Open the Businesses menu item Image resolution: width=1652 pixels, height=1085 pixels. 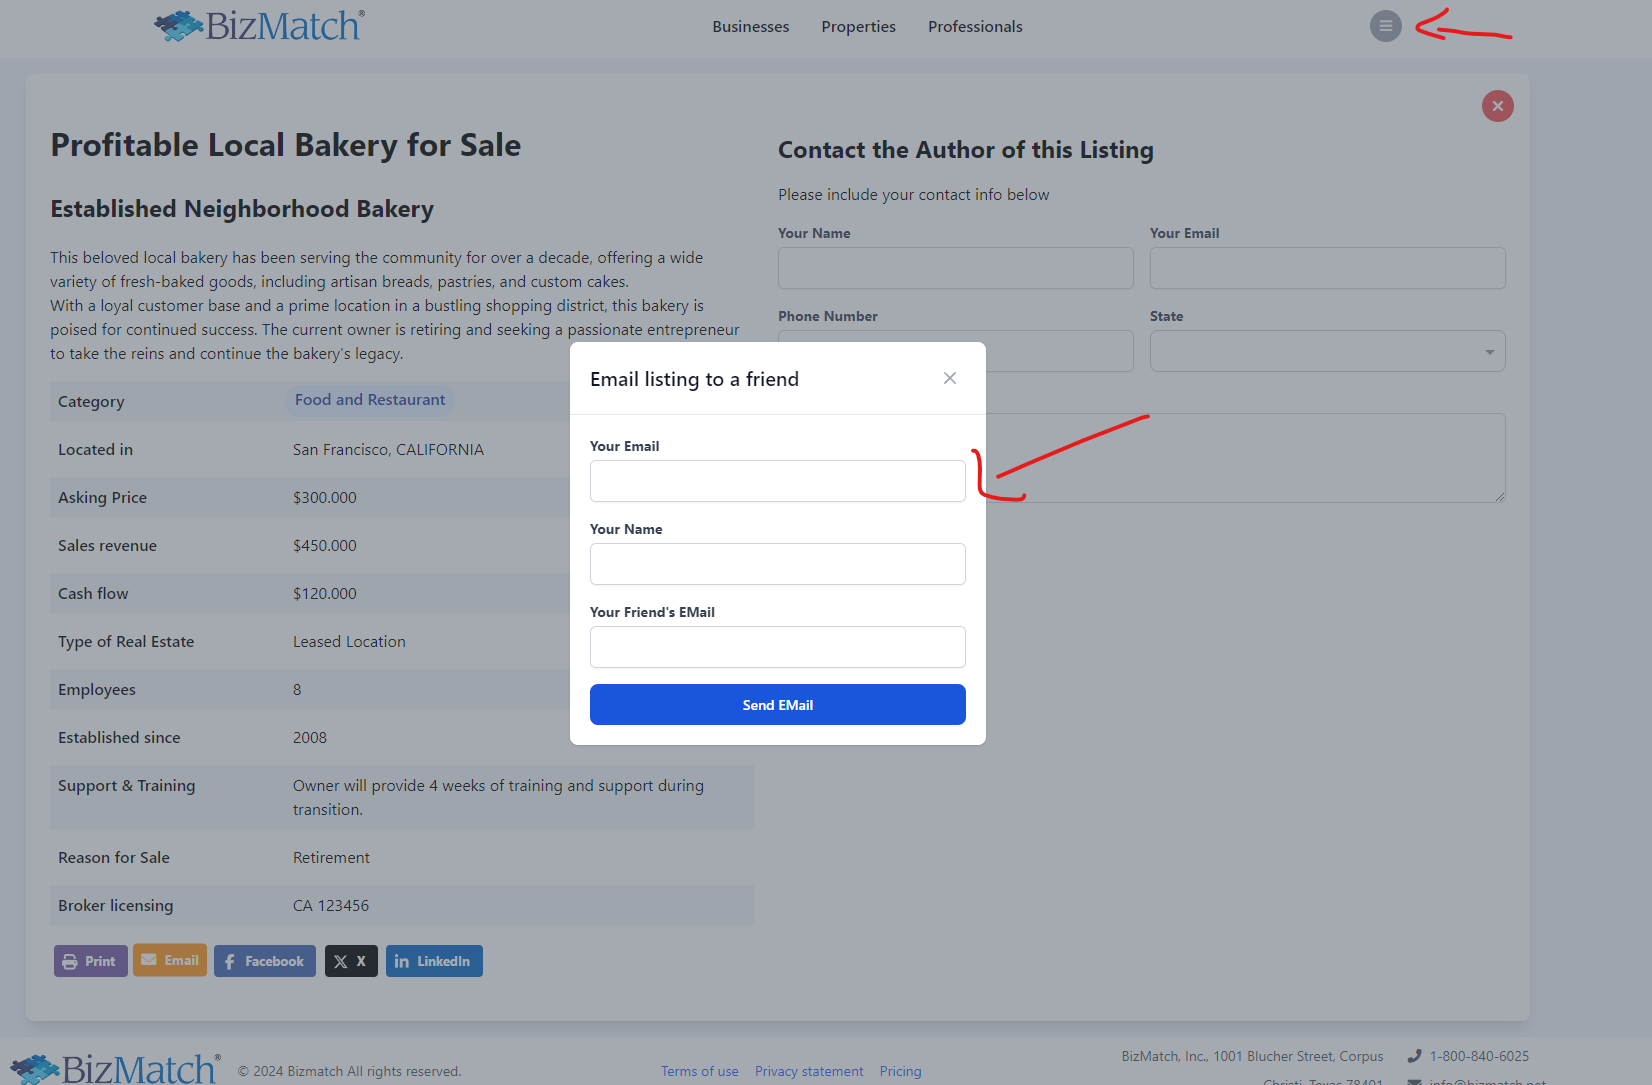[x=750, y=27]
